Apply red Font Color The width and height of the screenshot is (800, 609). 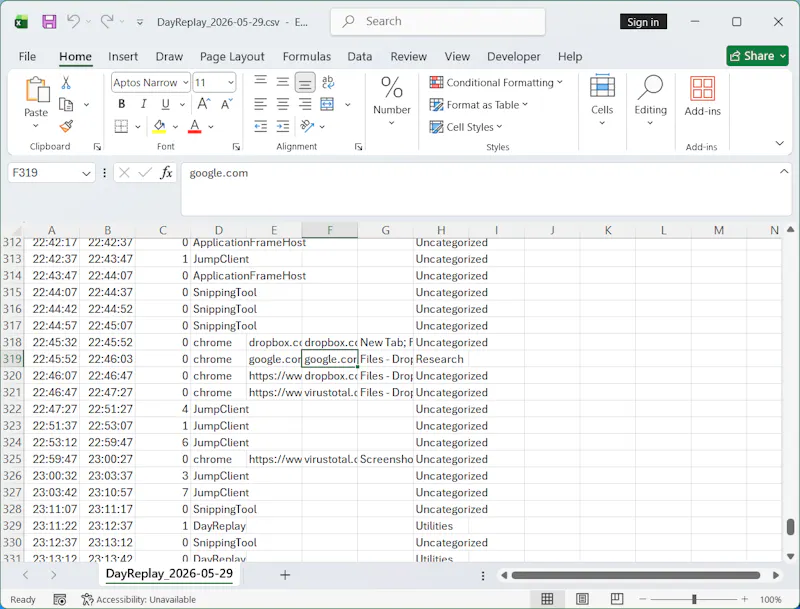click(194, 126)
